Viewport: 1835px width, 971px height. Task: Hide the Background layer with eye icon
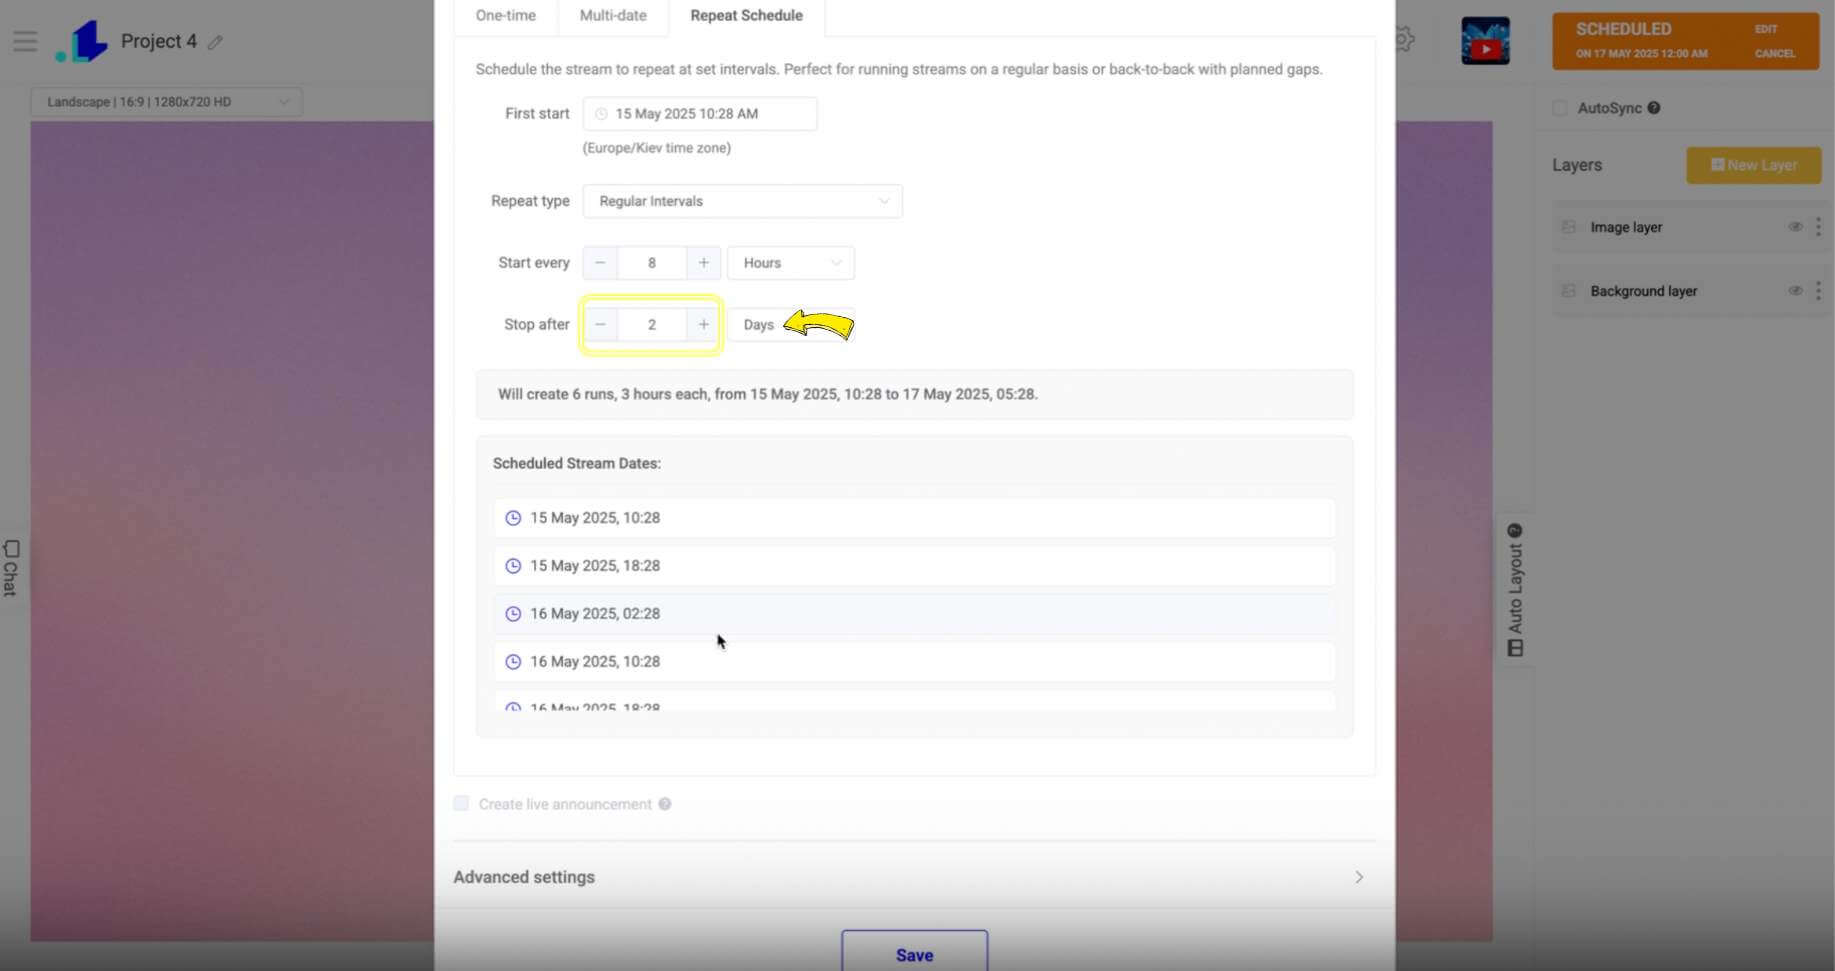[1795, 291]
